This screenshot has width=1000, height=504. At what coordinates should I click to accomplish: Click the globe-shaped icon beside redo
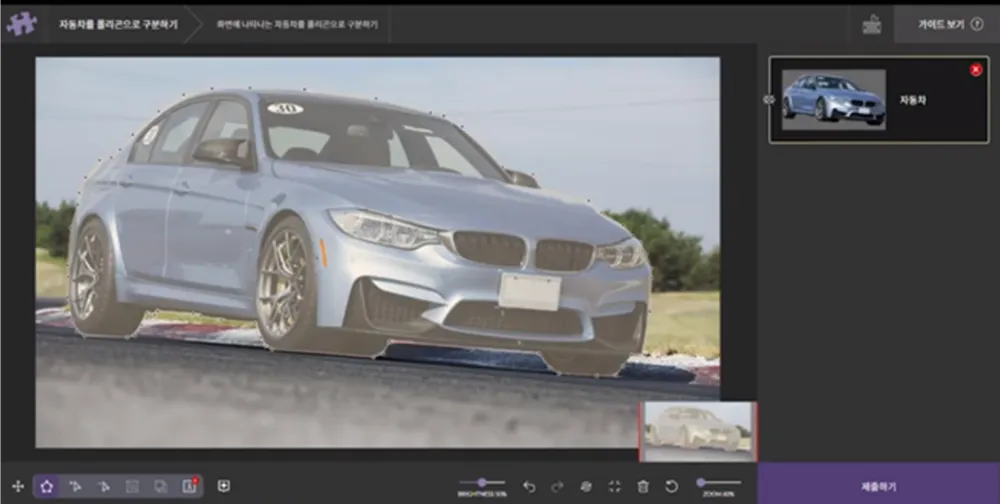pyautogui.click(x=586, y=486)
